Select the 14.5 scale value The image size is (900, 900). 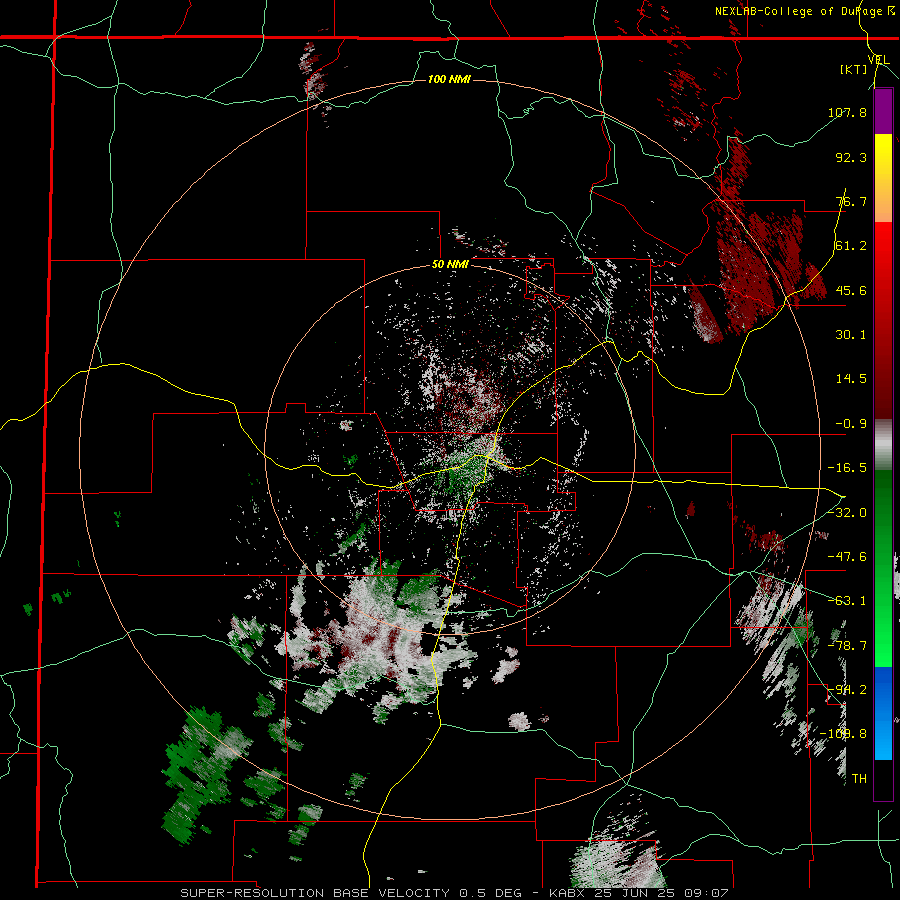tap(851, 379)
